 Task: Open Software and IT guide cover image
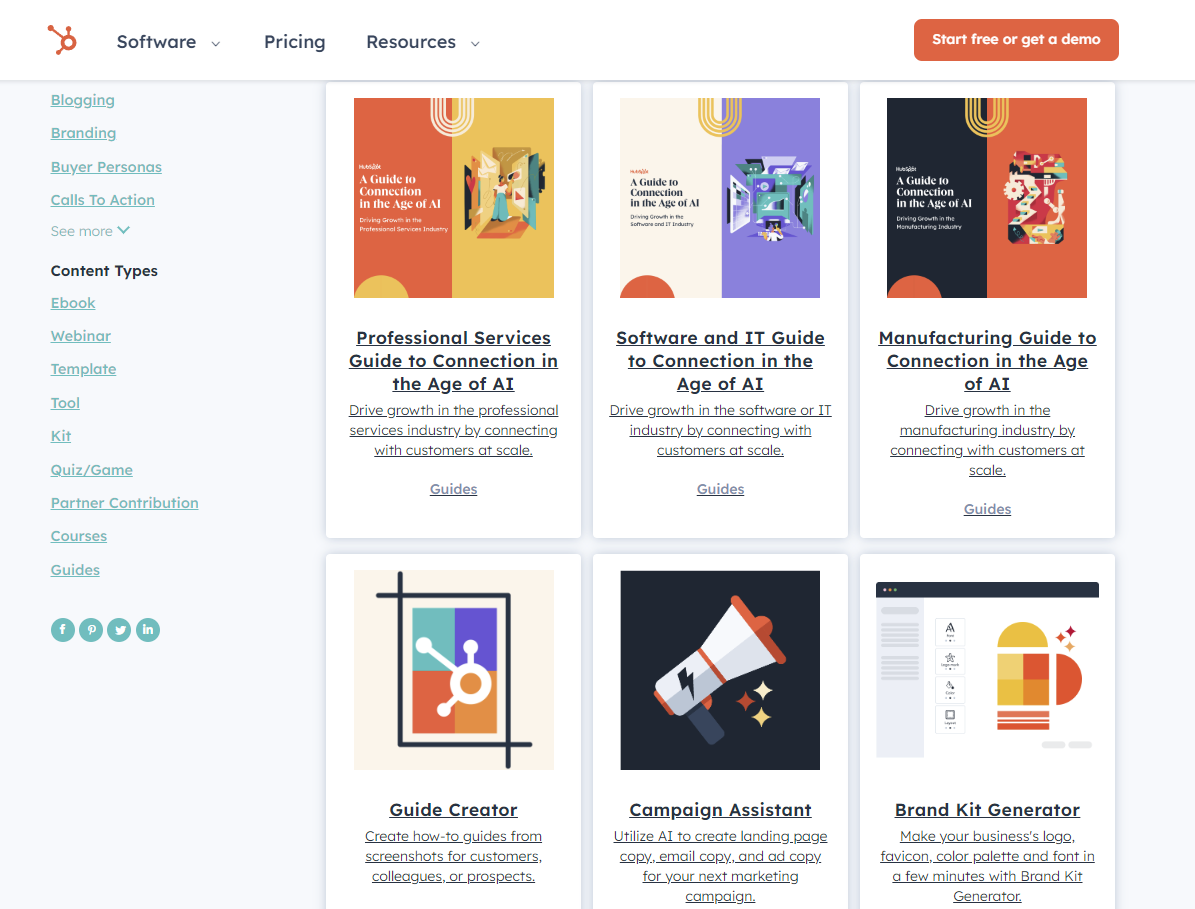click(x=720, y=197)
